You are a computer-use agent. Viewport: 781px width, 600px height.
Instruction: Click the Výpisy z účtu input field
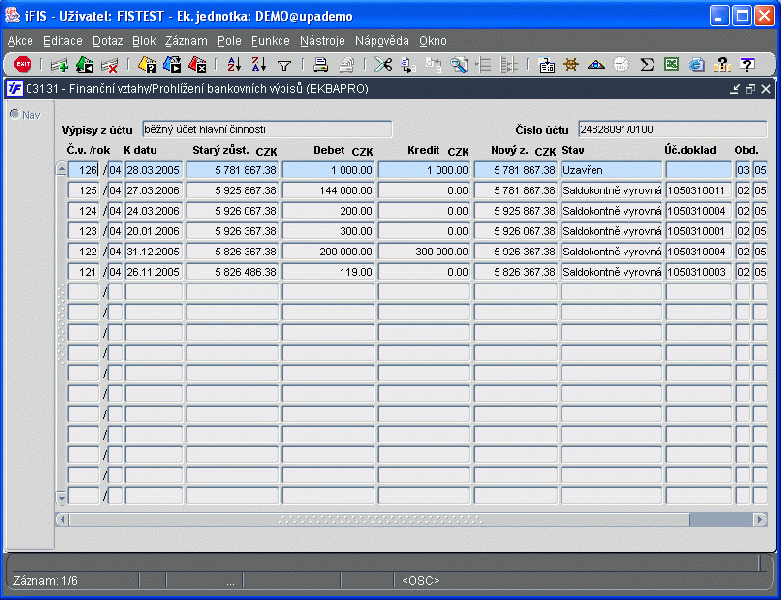(x=267, y=129)
